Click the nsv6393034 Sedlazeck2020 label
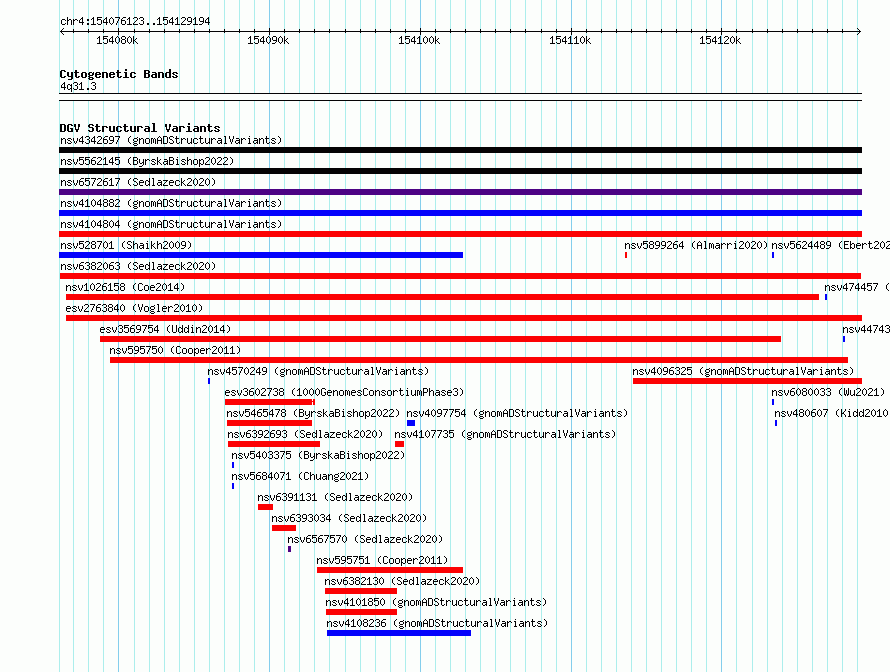 point(349,518)
